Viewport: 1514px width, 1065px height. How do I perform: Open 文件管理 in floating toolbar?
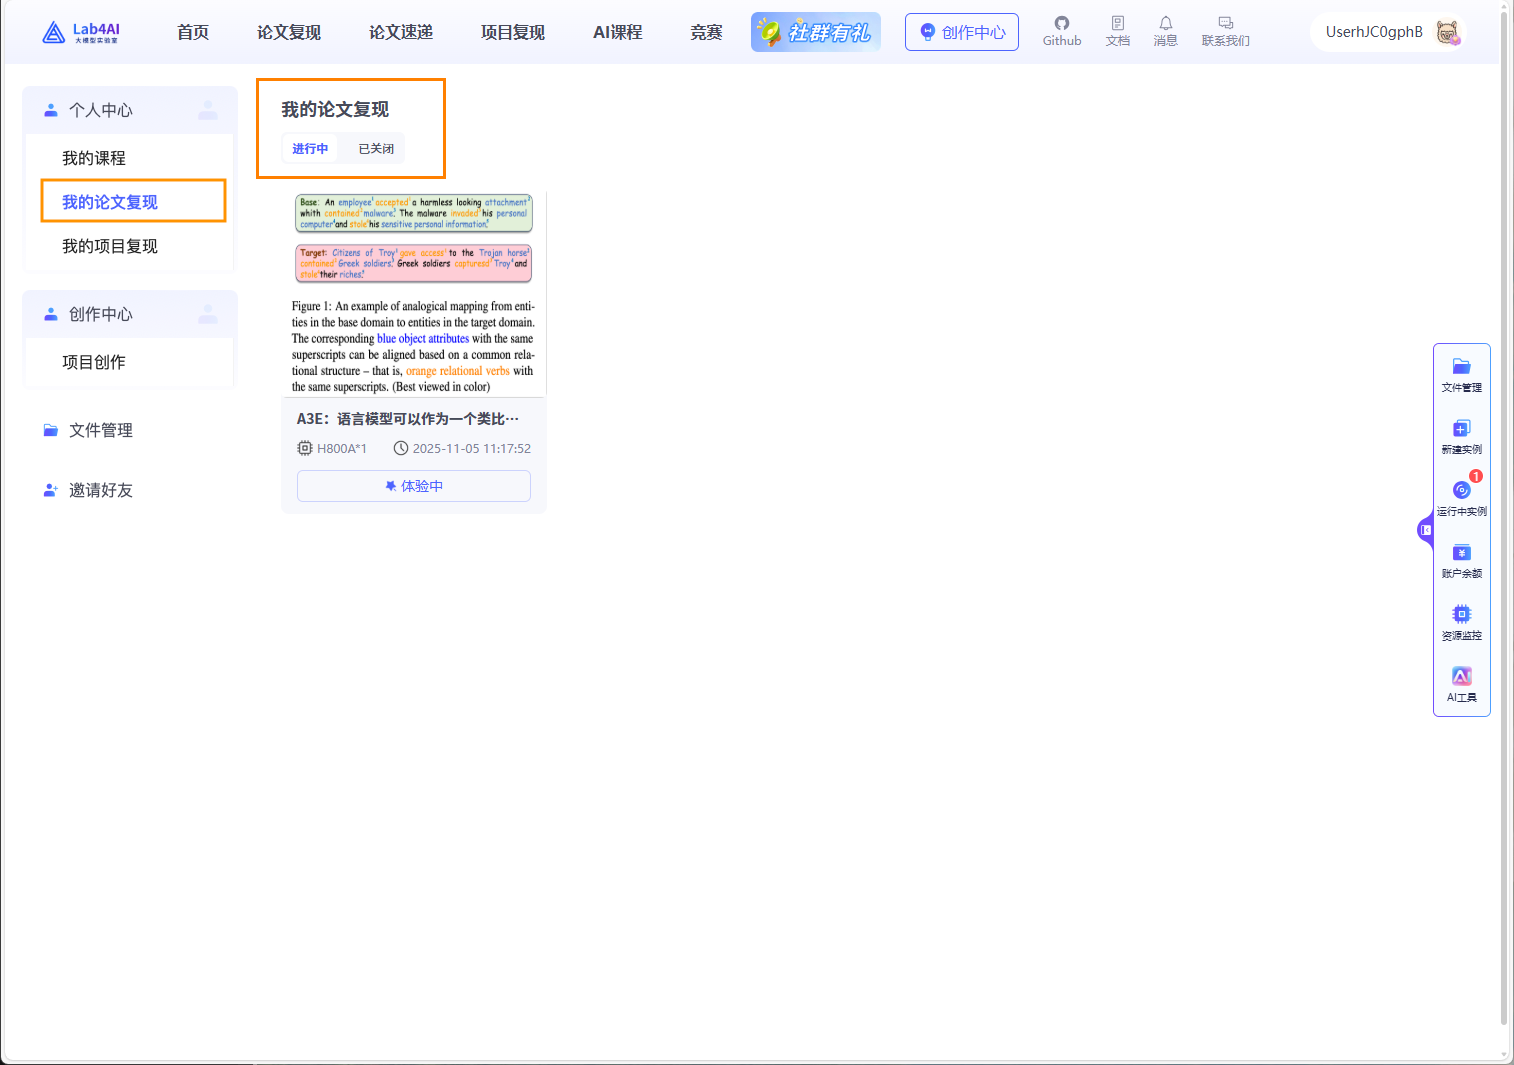click(x=1461, y=374)
